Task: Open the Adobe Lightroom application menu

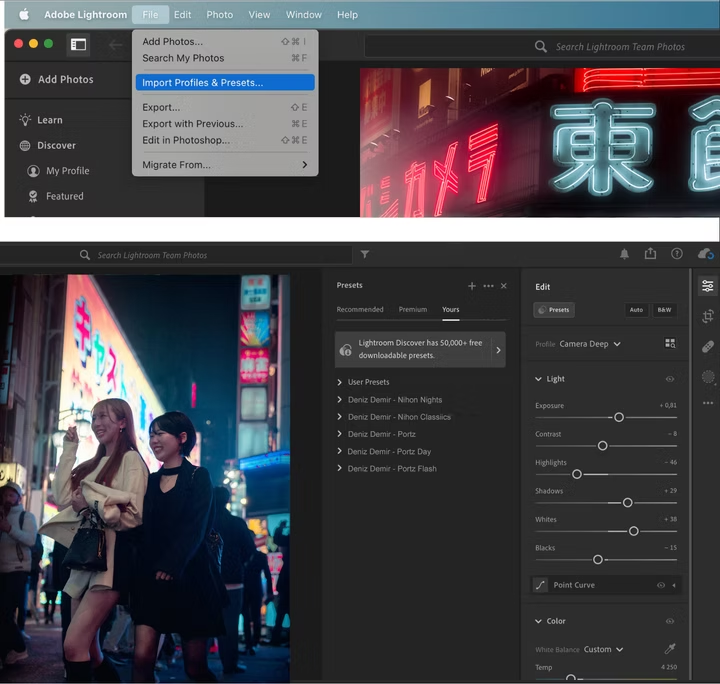Action: [85, 15]
